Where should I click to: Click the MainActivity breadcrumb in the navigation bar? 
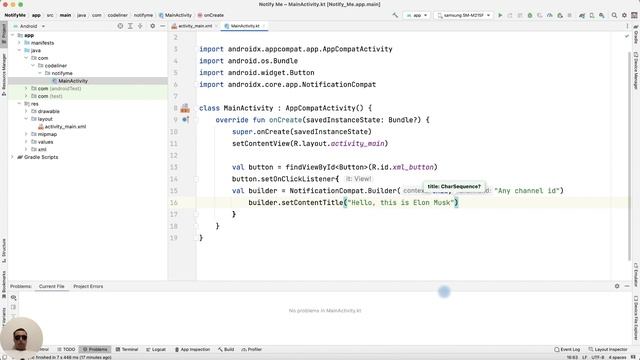point(175,15)
